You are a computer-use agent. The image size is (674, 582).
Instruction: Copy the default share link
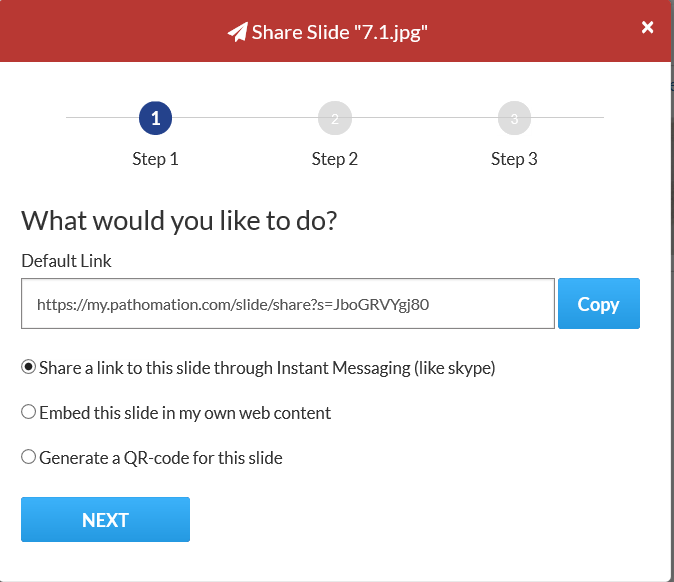tap(598, 304)
